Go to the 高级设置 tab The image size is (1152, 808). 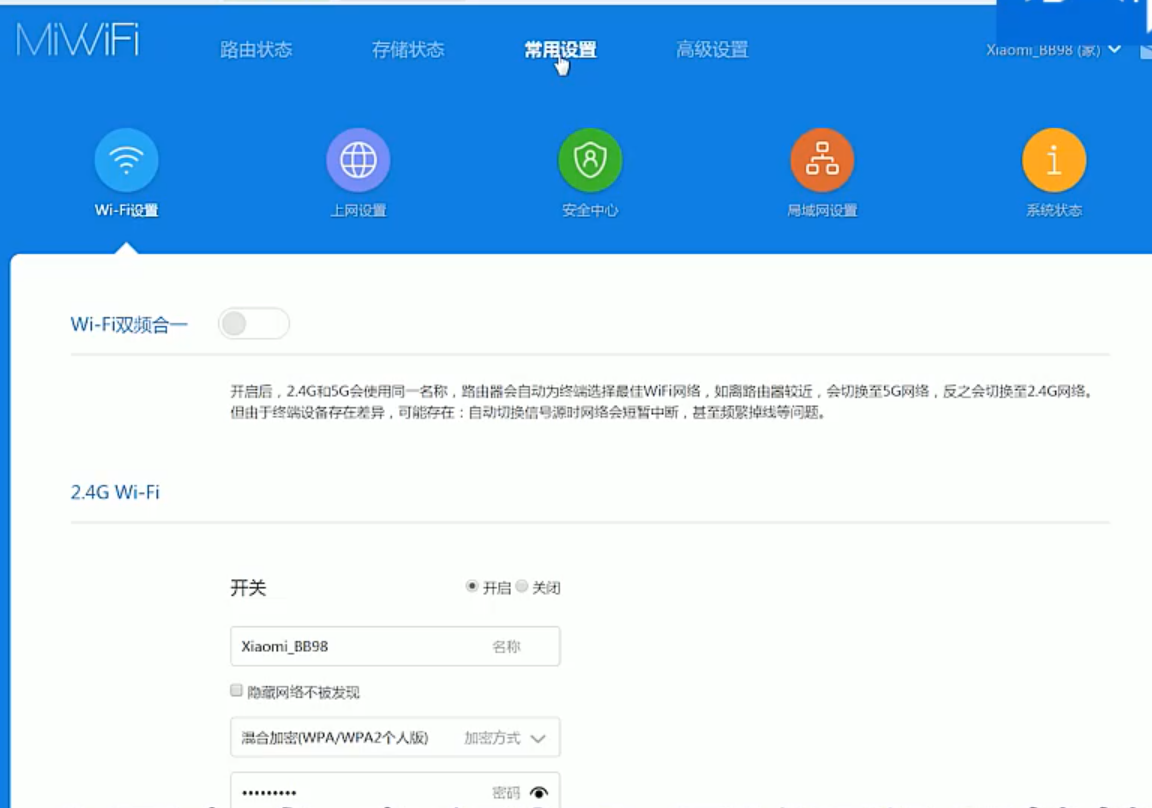[x=712, y=50]
